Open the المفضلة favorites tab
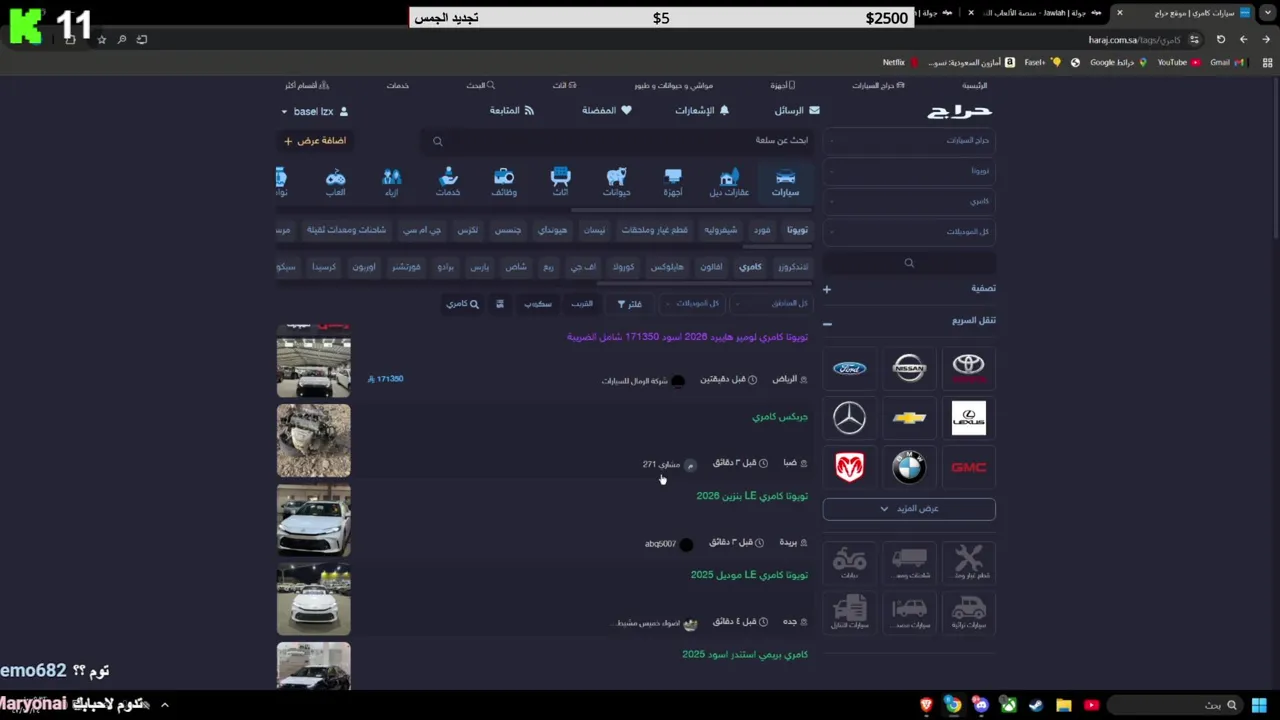Viewport: 1280px width, 720px height. [607, 110]
